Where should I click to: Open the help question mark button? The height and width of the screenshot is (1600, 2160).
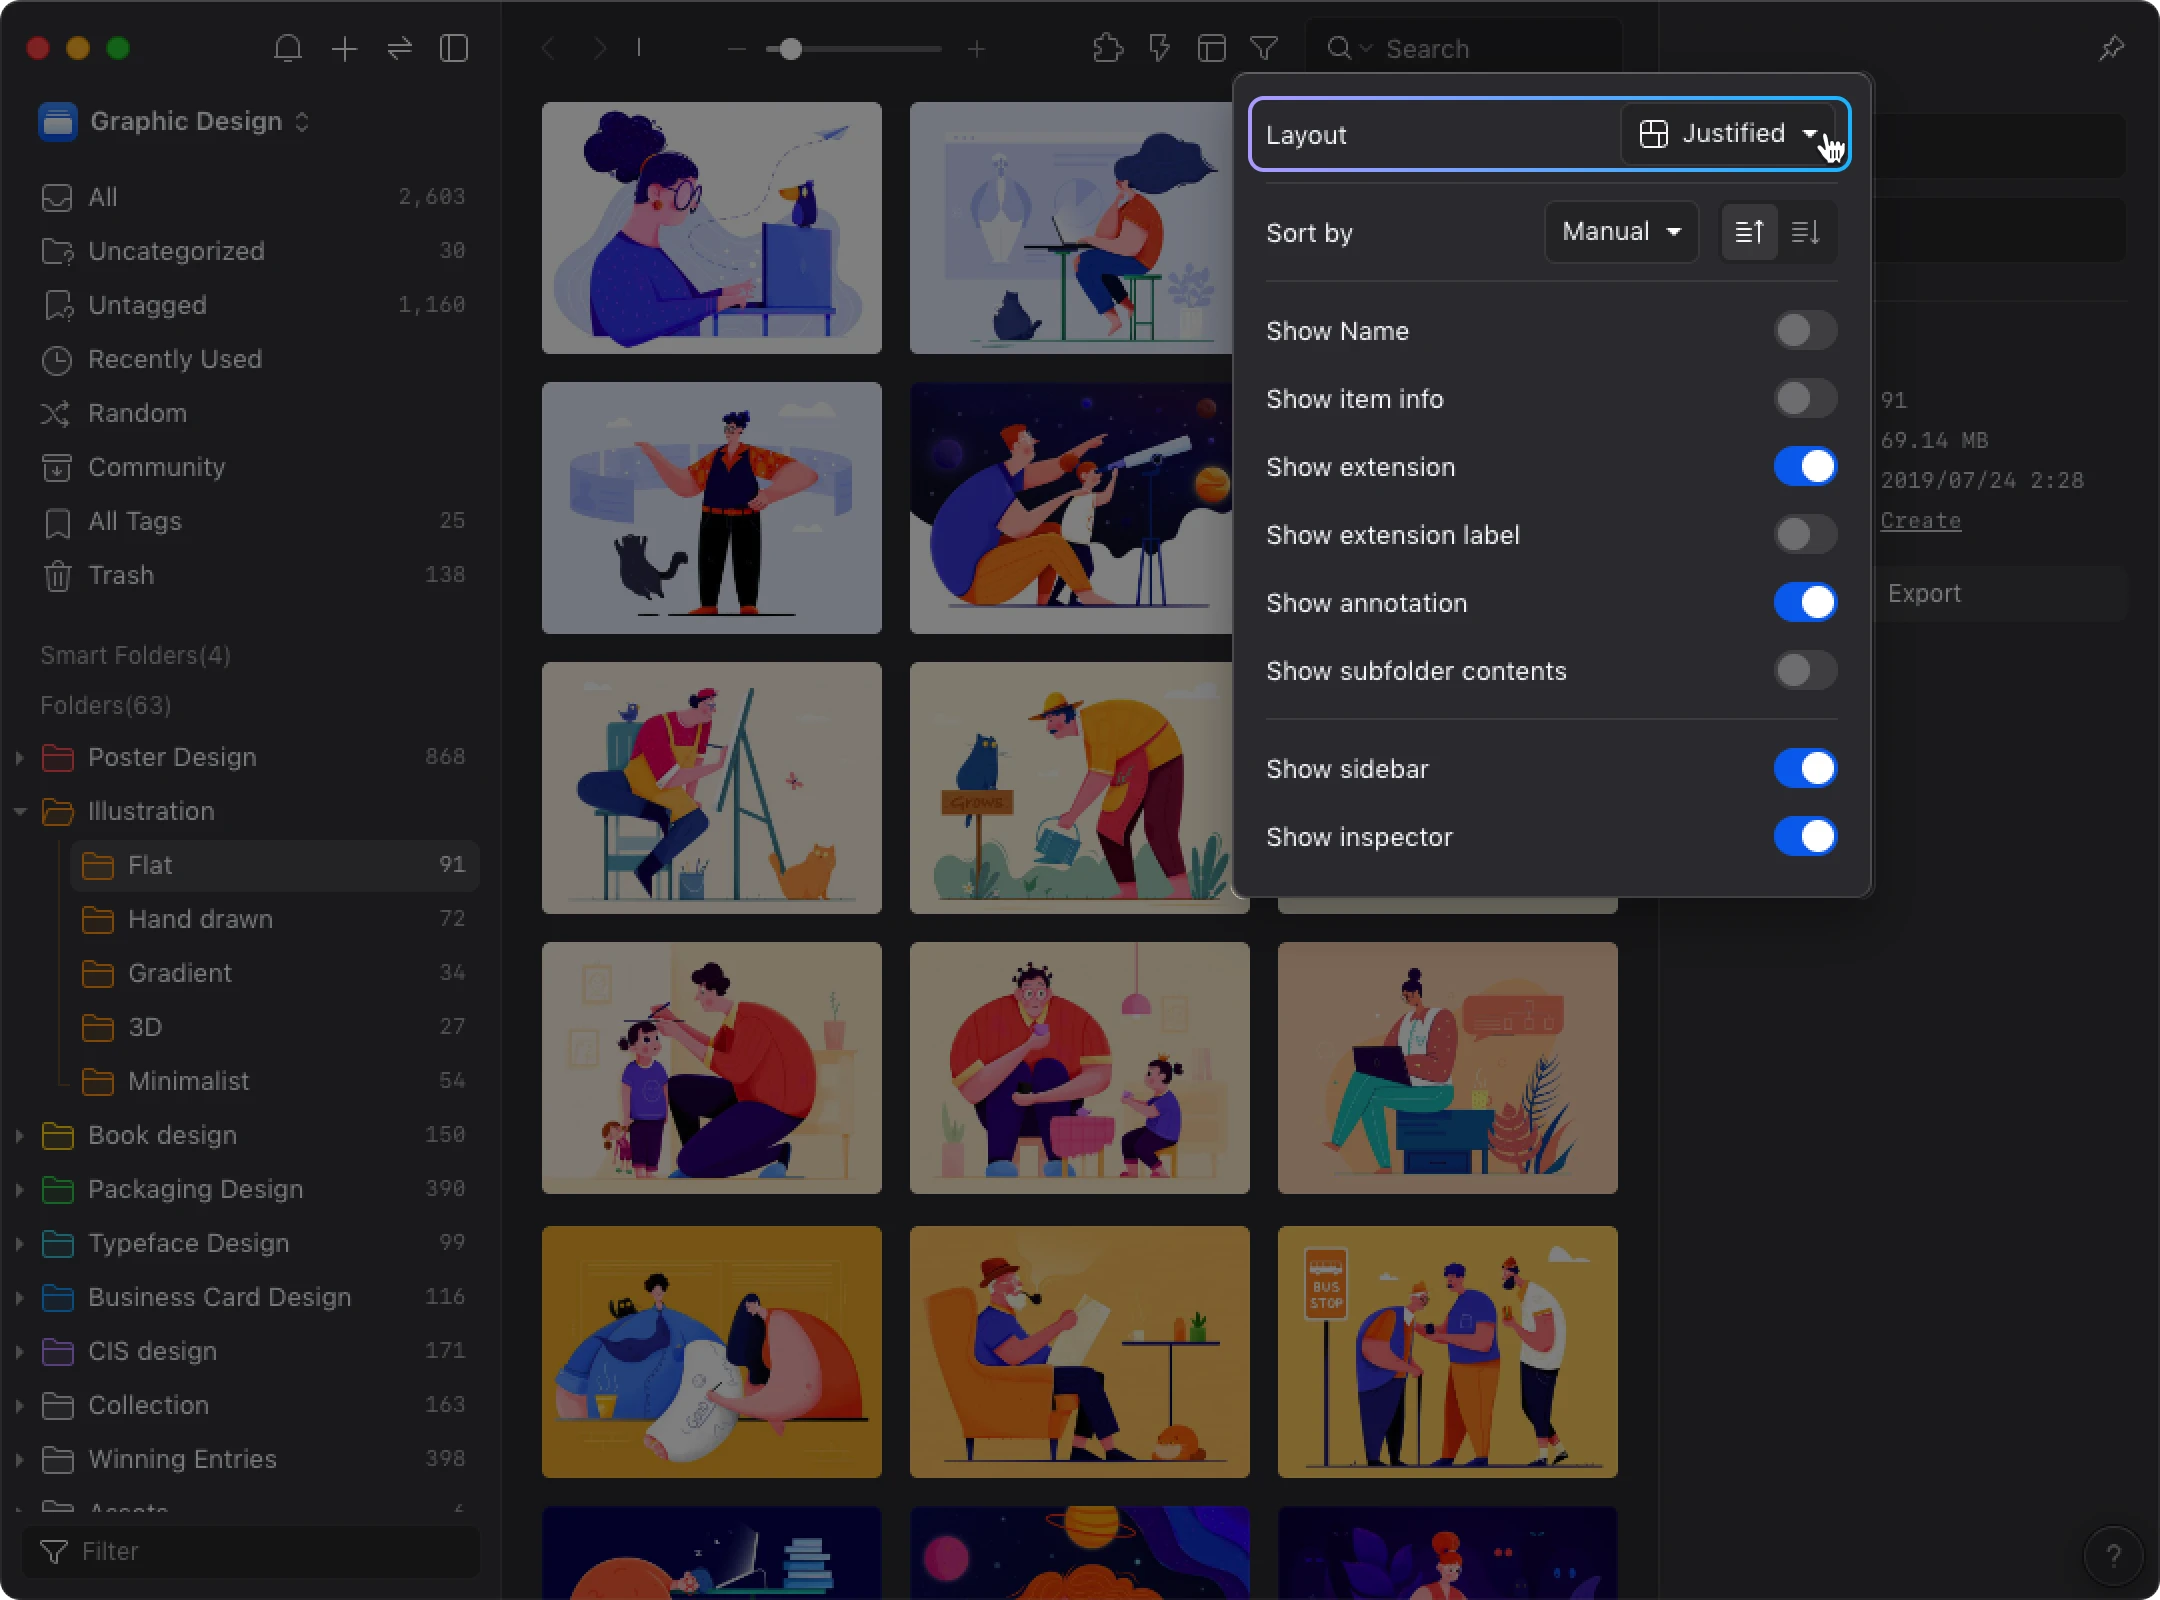click(2113, 1555)
